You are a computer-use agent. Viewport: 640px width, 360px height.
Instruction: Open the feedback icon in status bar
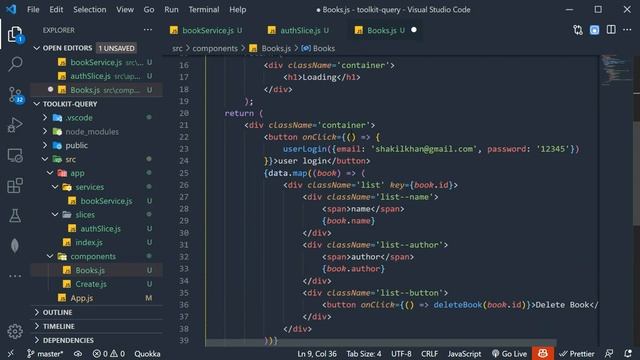(x=609, y=353)
